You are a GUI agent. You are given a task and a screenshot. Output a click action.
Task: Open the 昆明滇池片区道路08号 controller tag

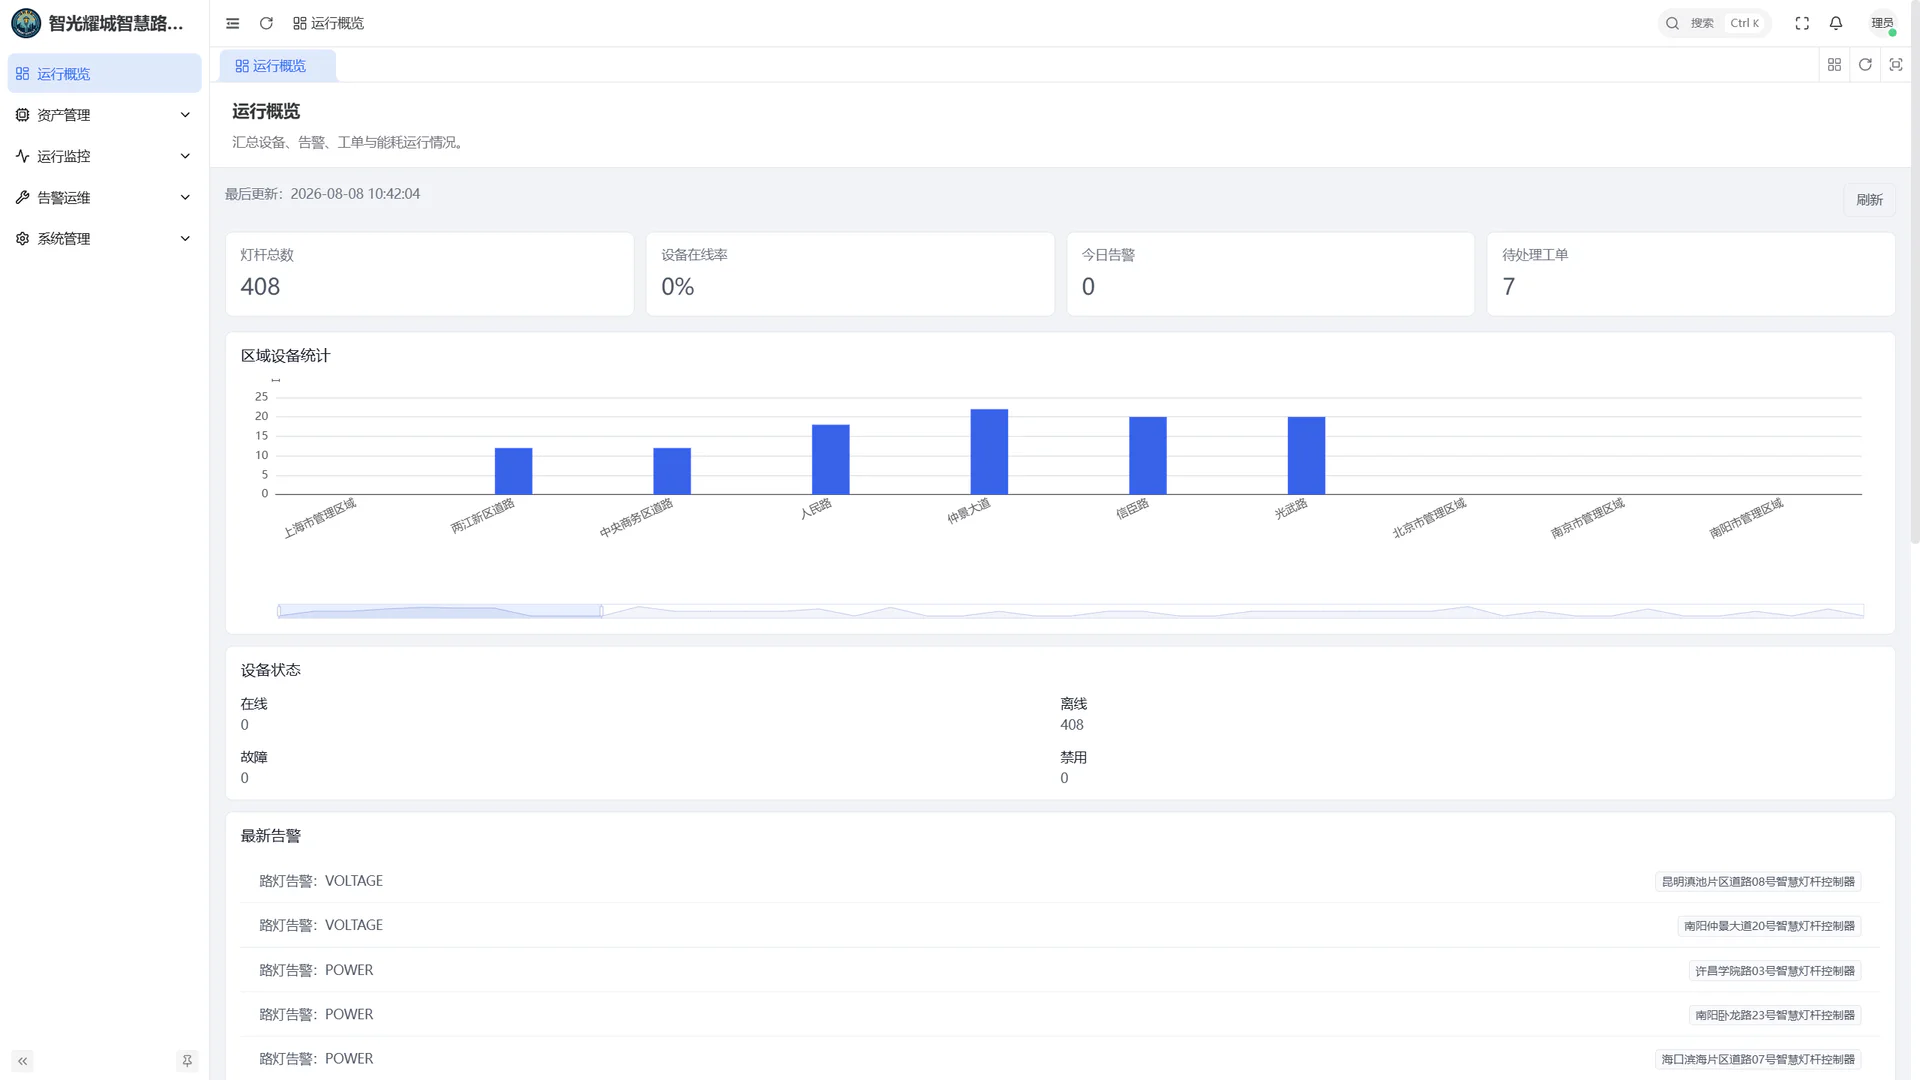tap(1758, 882)
